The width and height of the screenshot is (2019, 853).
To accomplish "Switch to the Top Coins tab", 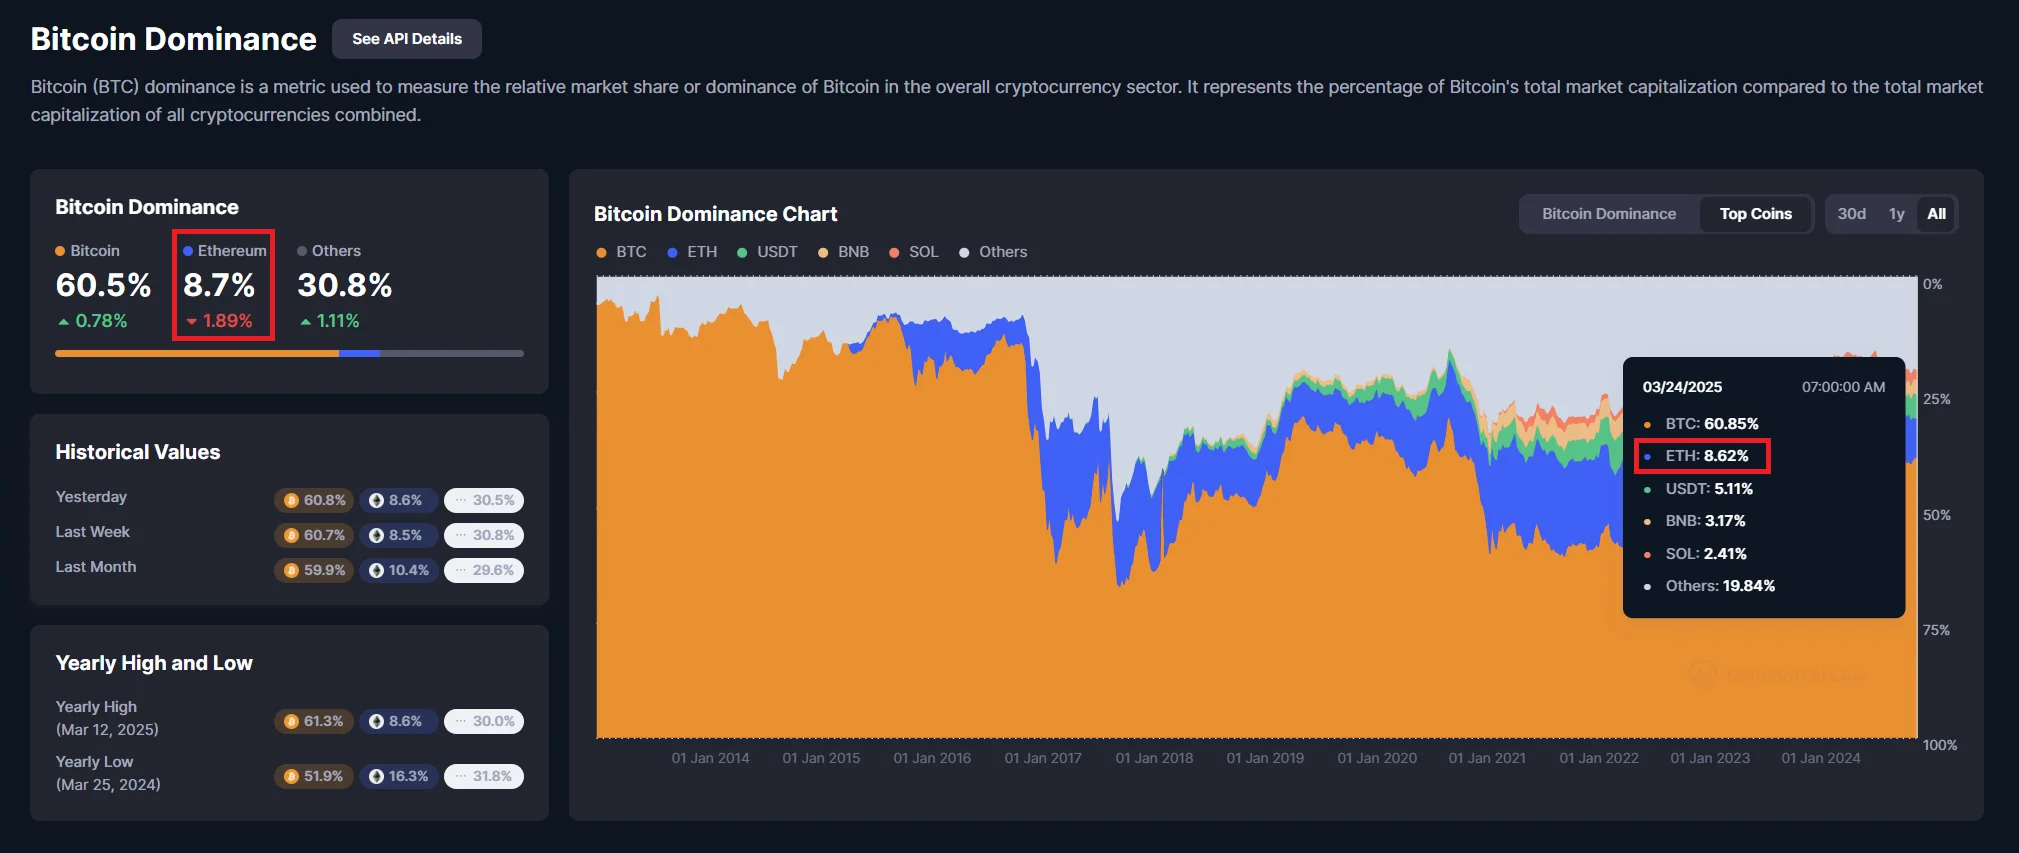I will point(1755,213).
